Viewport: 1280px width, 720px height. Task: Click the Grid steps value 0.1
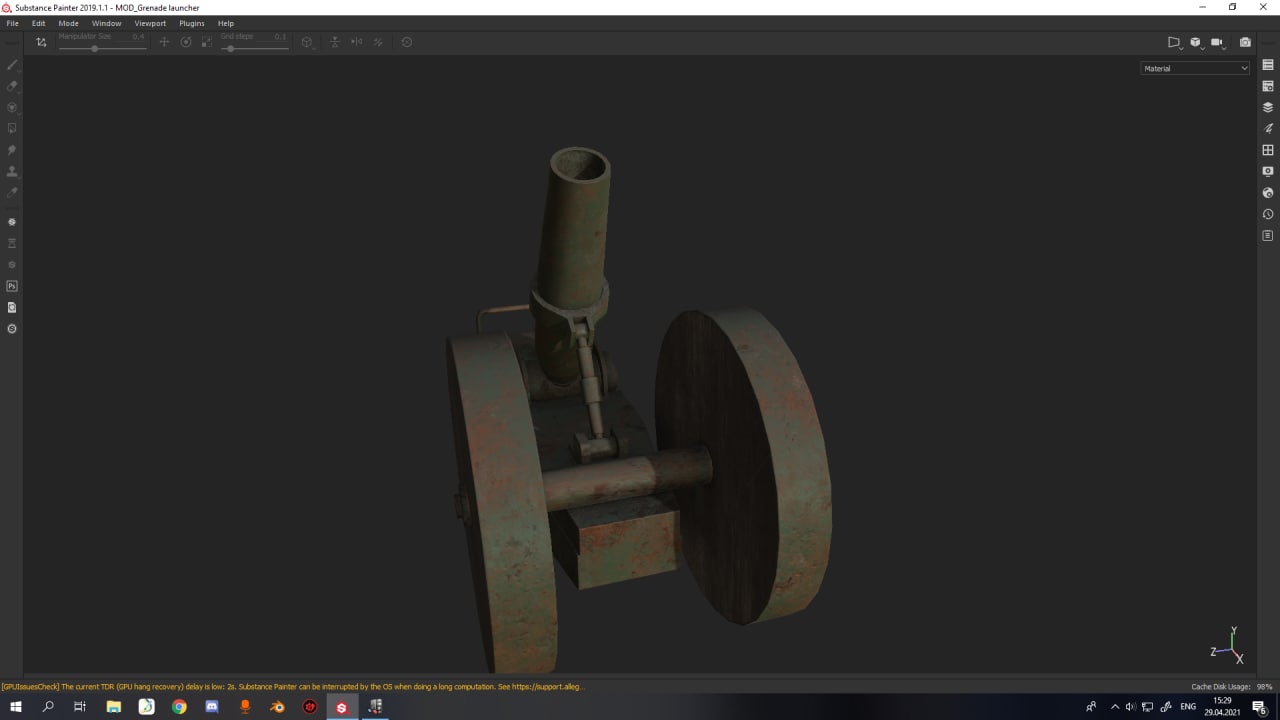coord(280,36)
